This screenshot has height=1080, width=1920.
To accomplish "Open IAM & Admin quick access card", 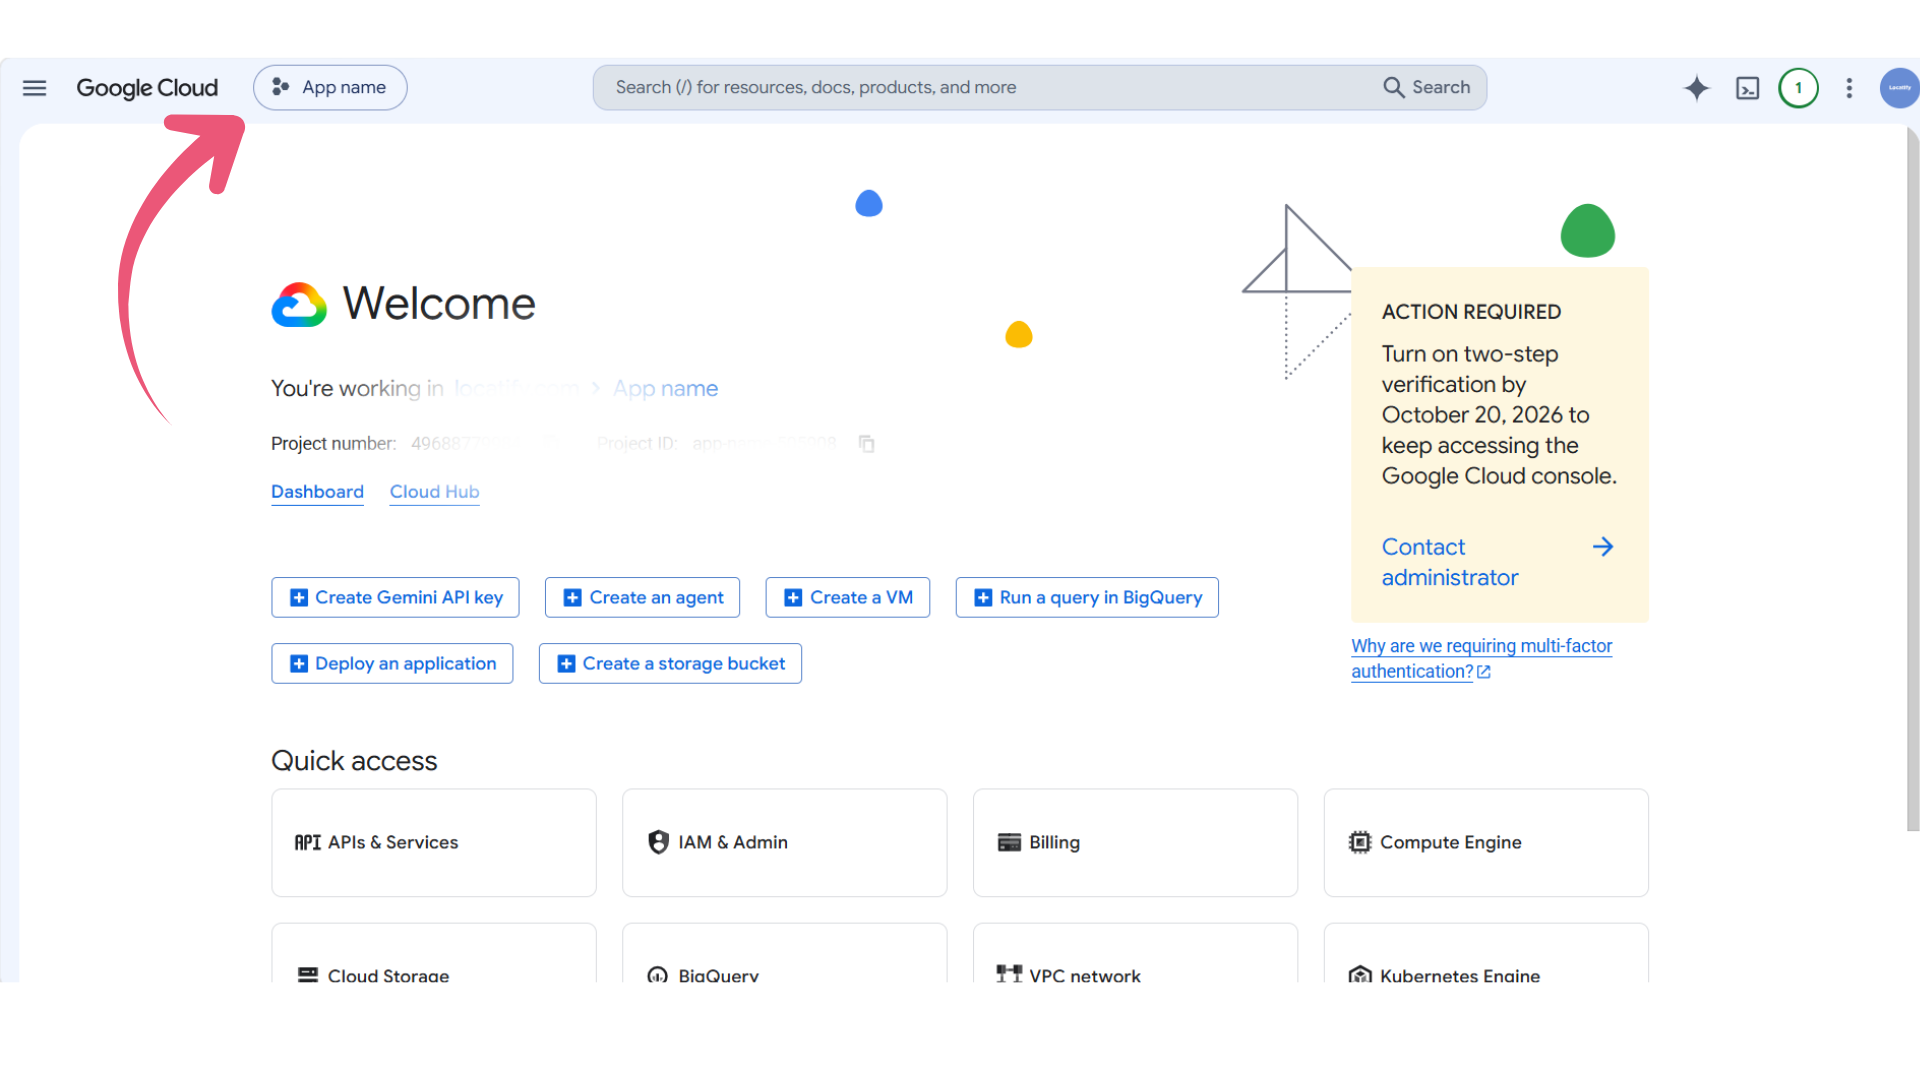I will 784,842.
